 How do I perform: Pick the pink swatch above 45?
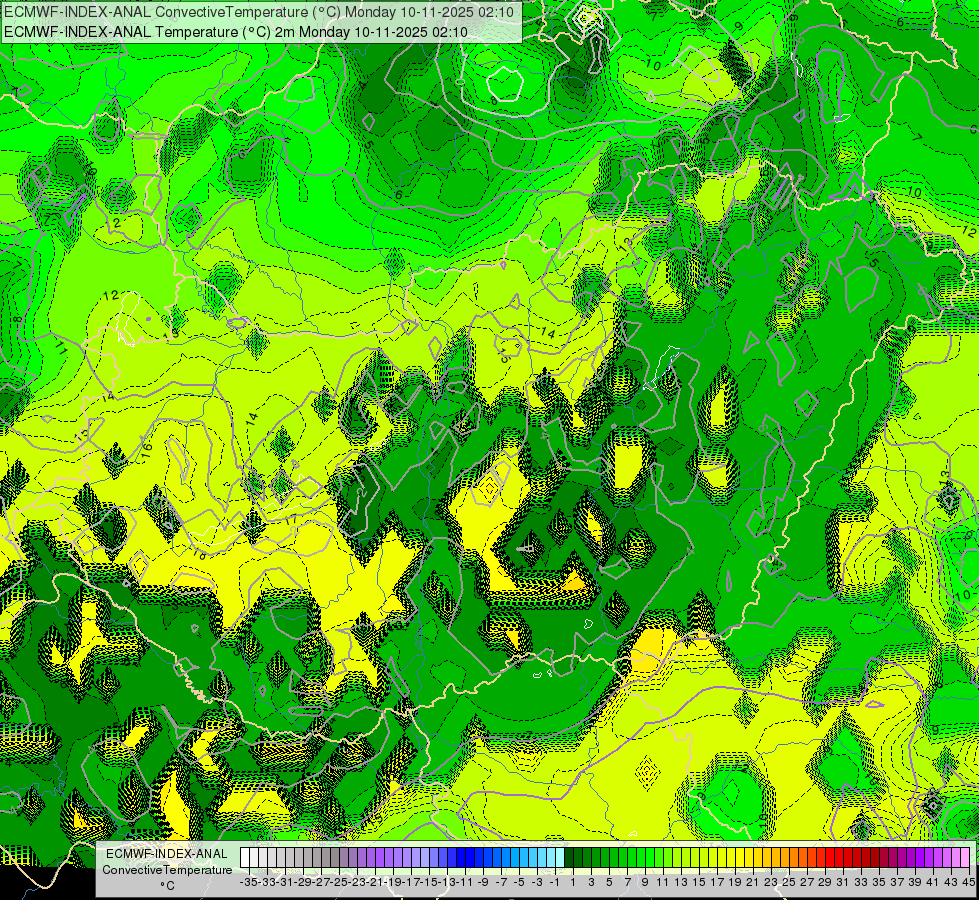pos(965,858)
